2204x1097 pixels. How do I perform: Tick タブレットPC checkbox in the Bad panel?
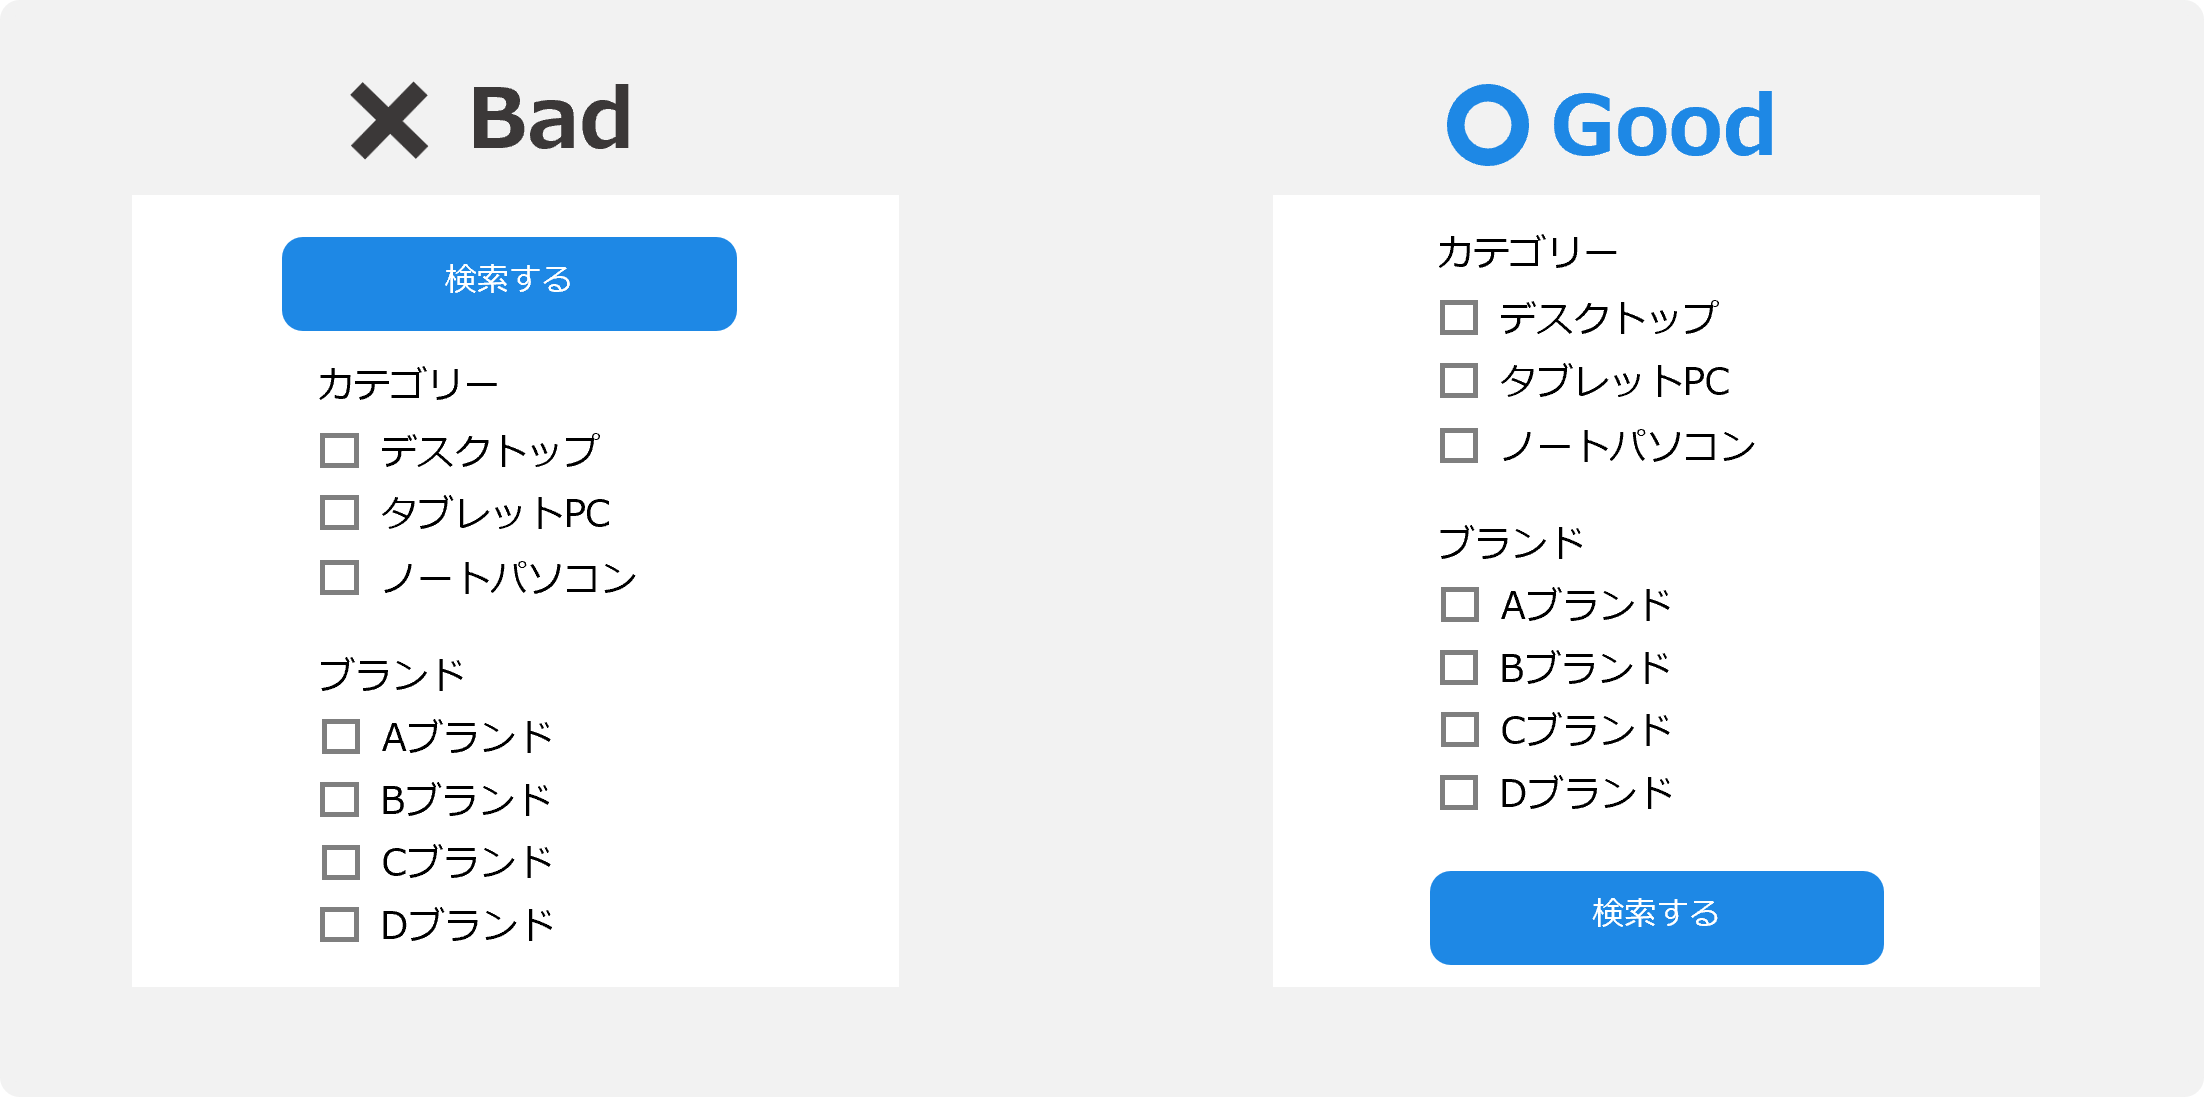tap(340, 513)
